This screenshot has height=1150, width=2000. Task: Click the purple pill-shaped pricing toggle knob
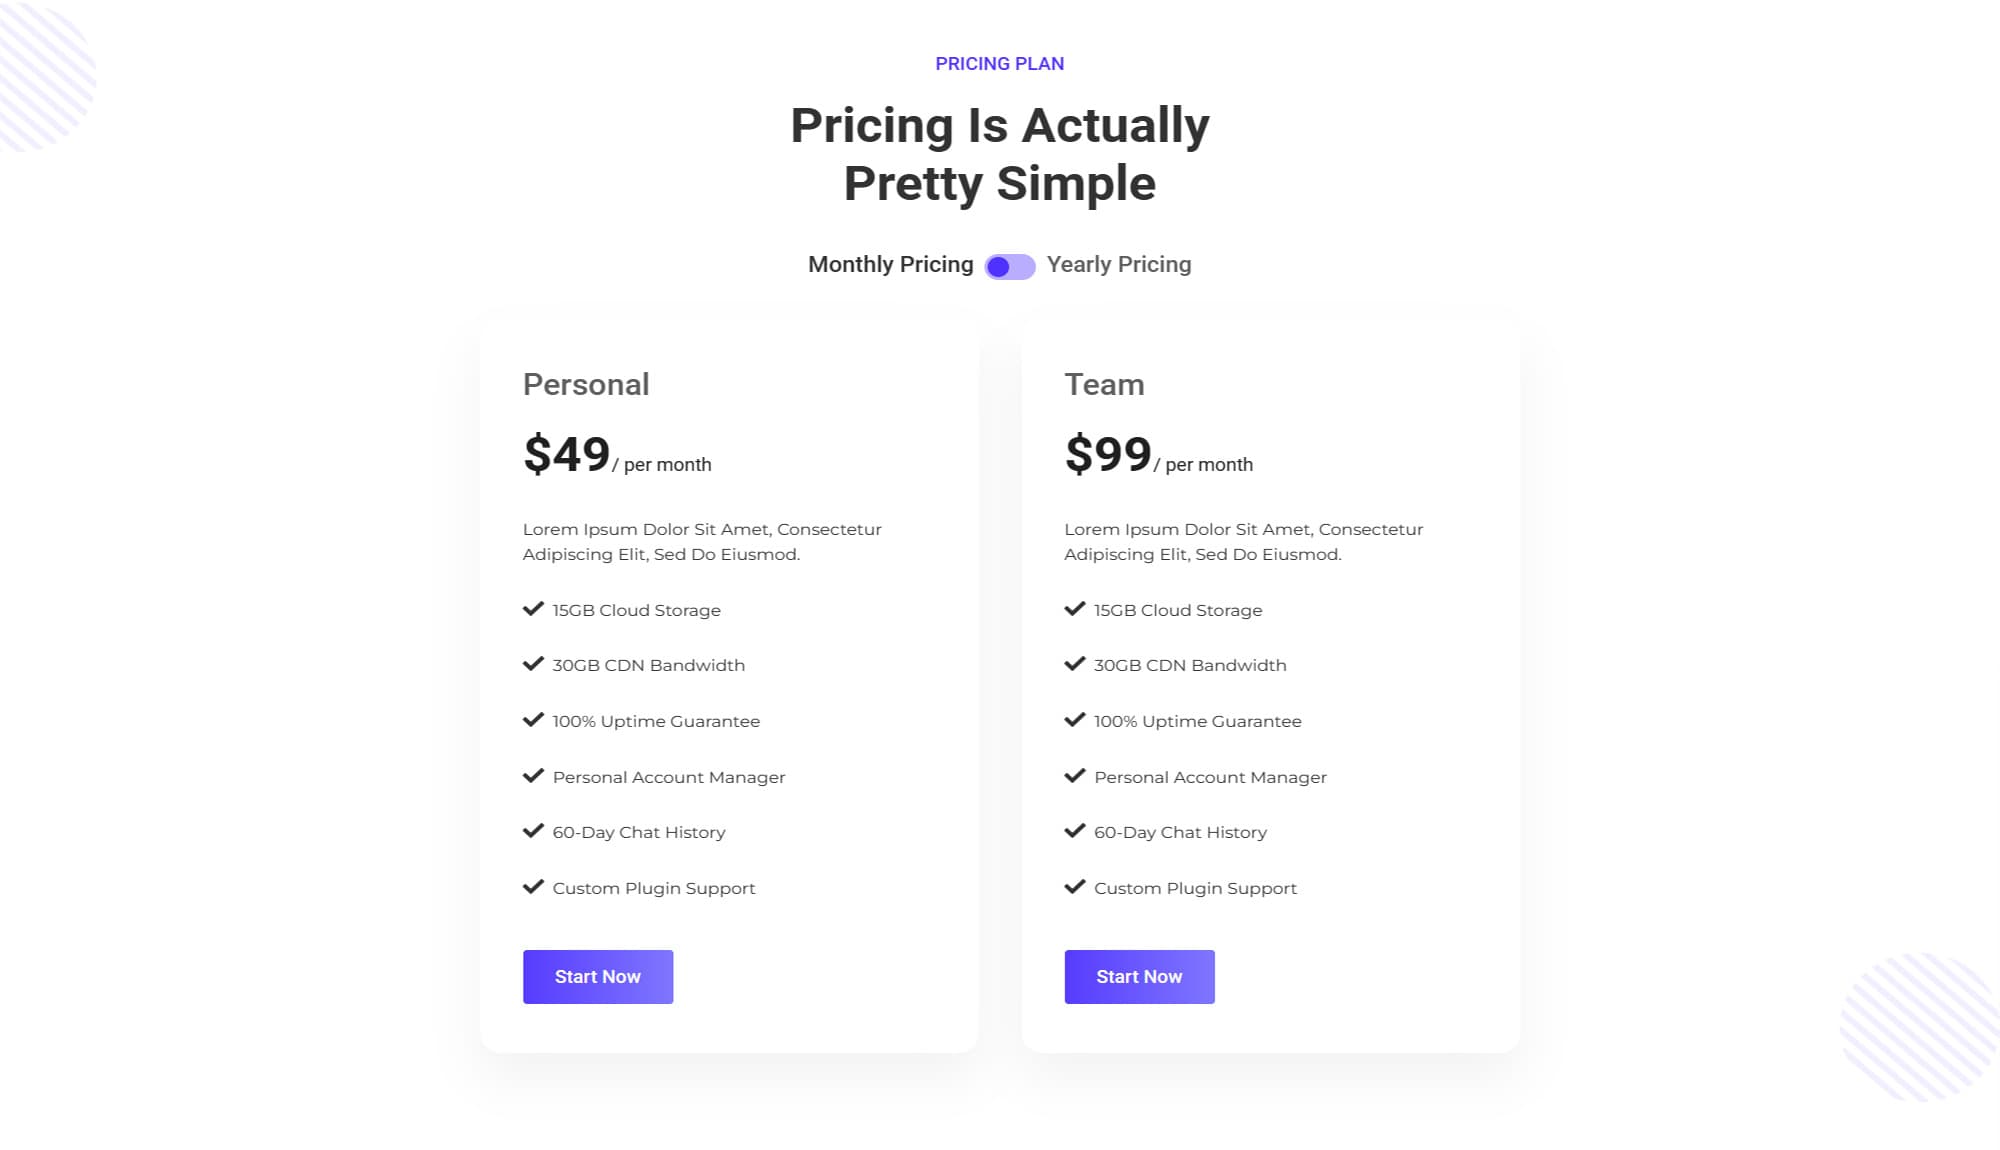coord(1000,266)
